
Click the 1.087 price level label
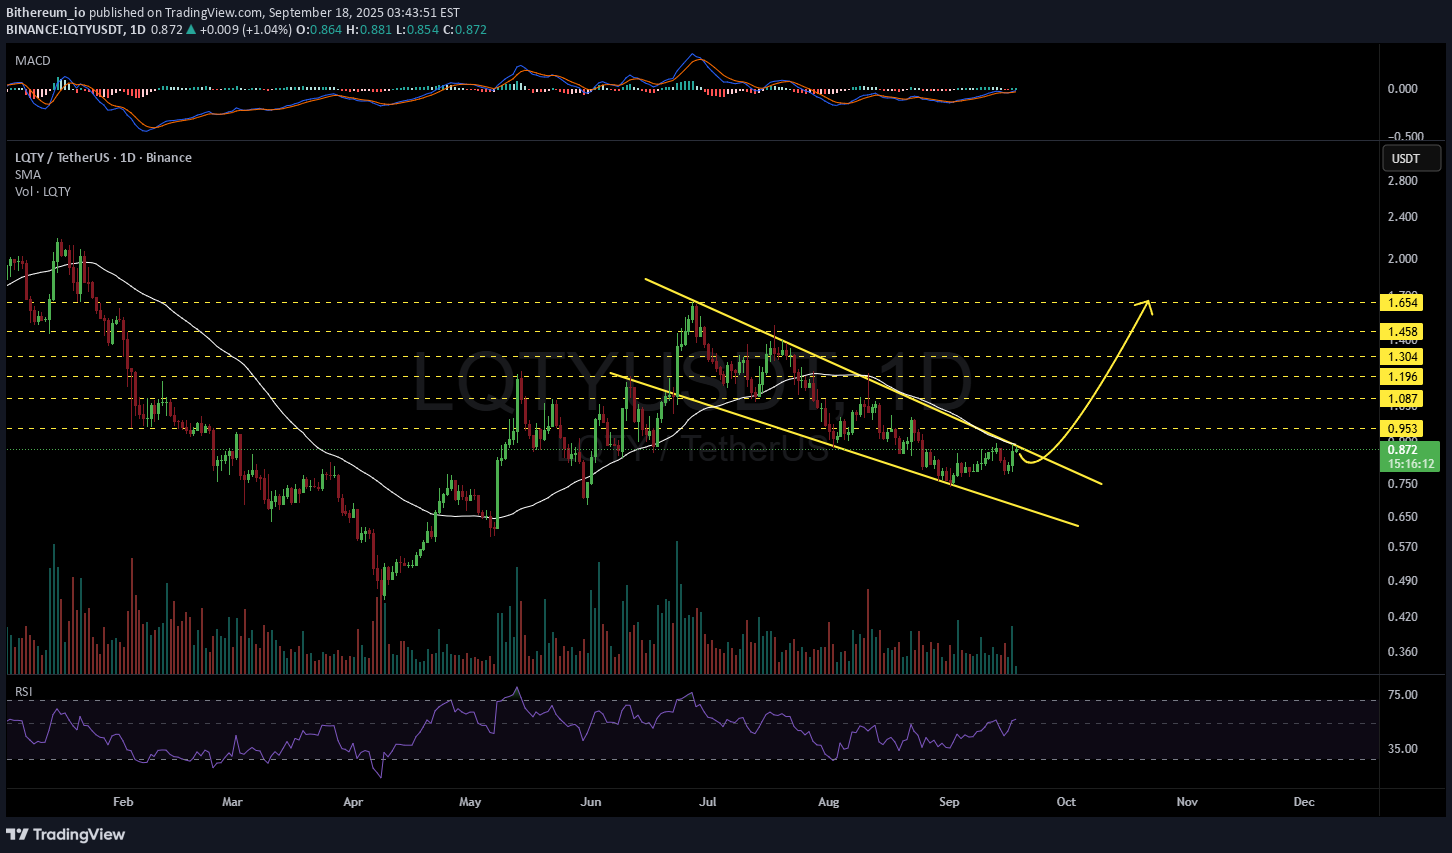tap(1400, 399)
